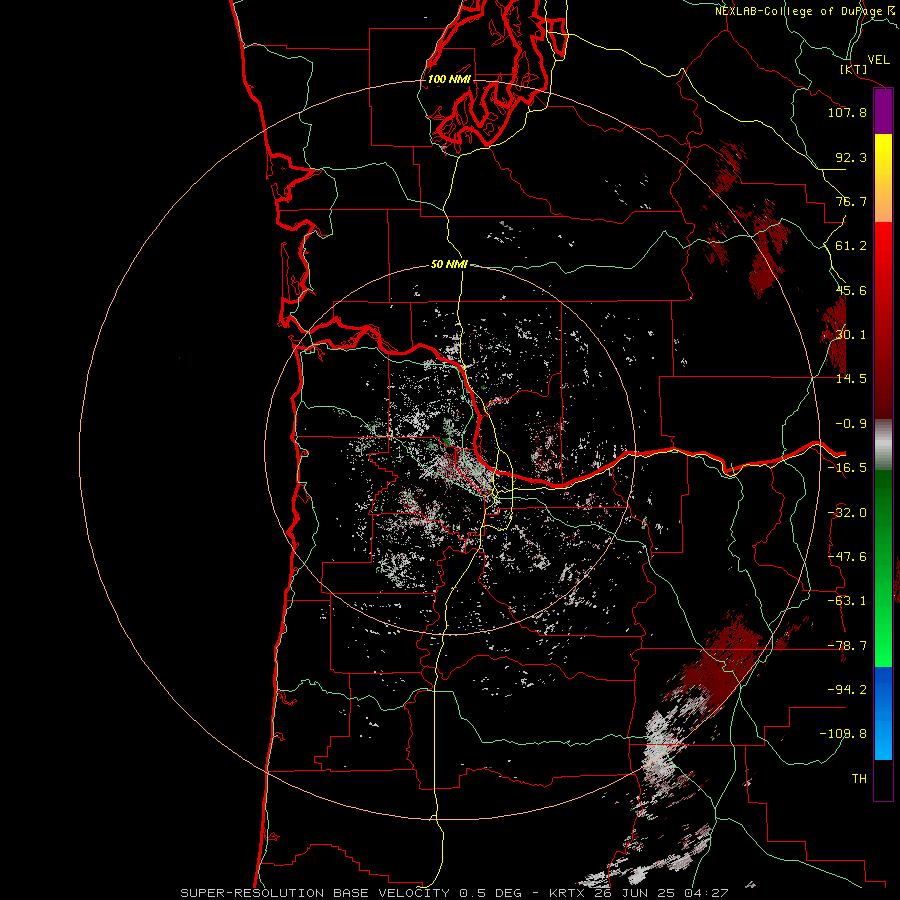Click the 107.8 velocity scale value
The width and height of the screenshot is (900, 900).
pyautogui.click(x=847, y=112)
